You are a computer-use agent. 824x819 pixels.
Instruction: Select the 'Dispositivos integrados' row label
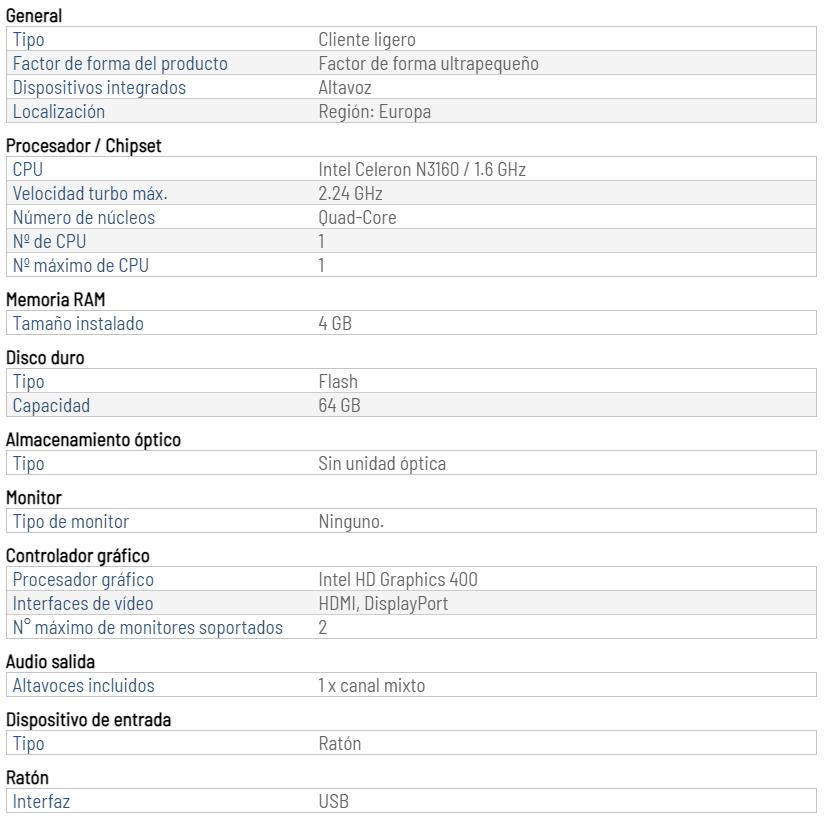point(99,88)
